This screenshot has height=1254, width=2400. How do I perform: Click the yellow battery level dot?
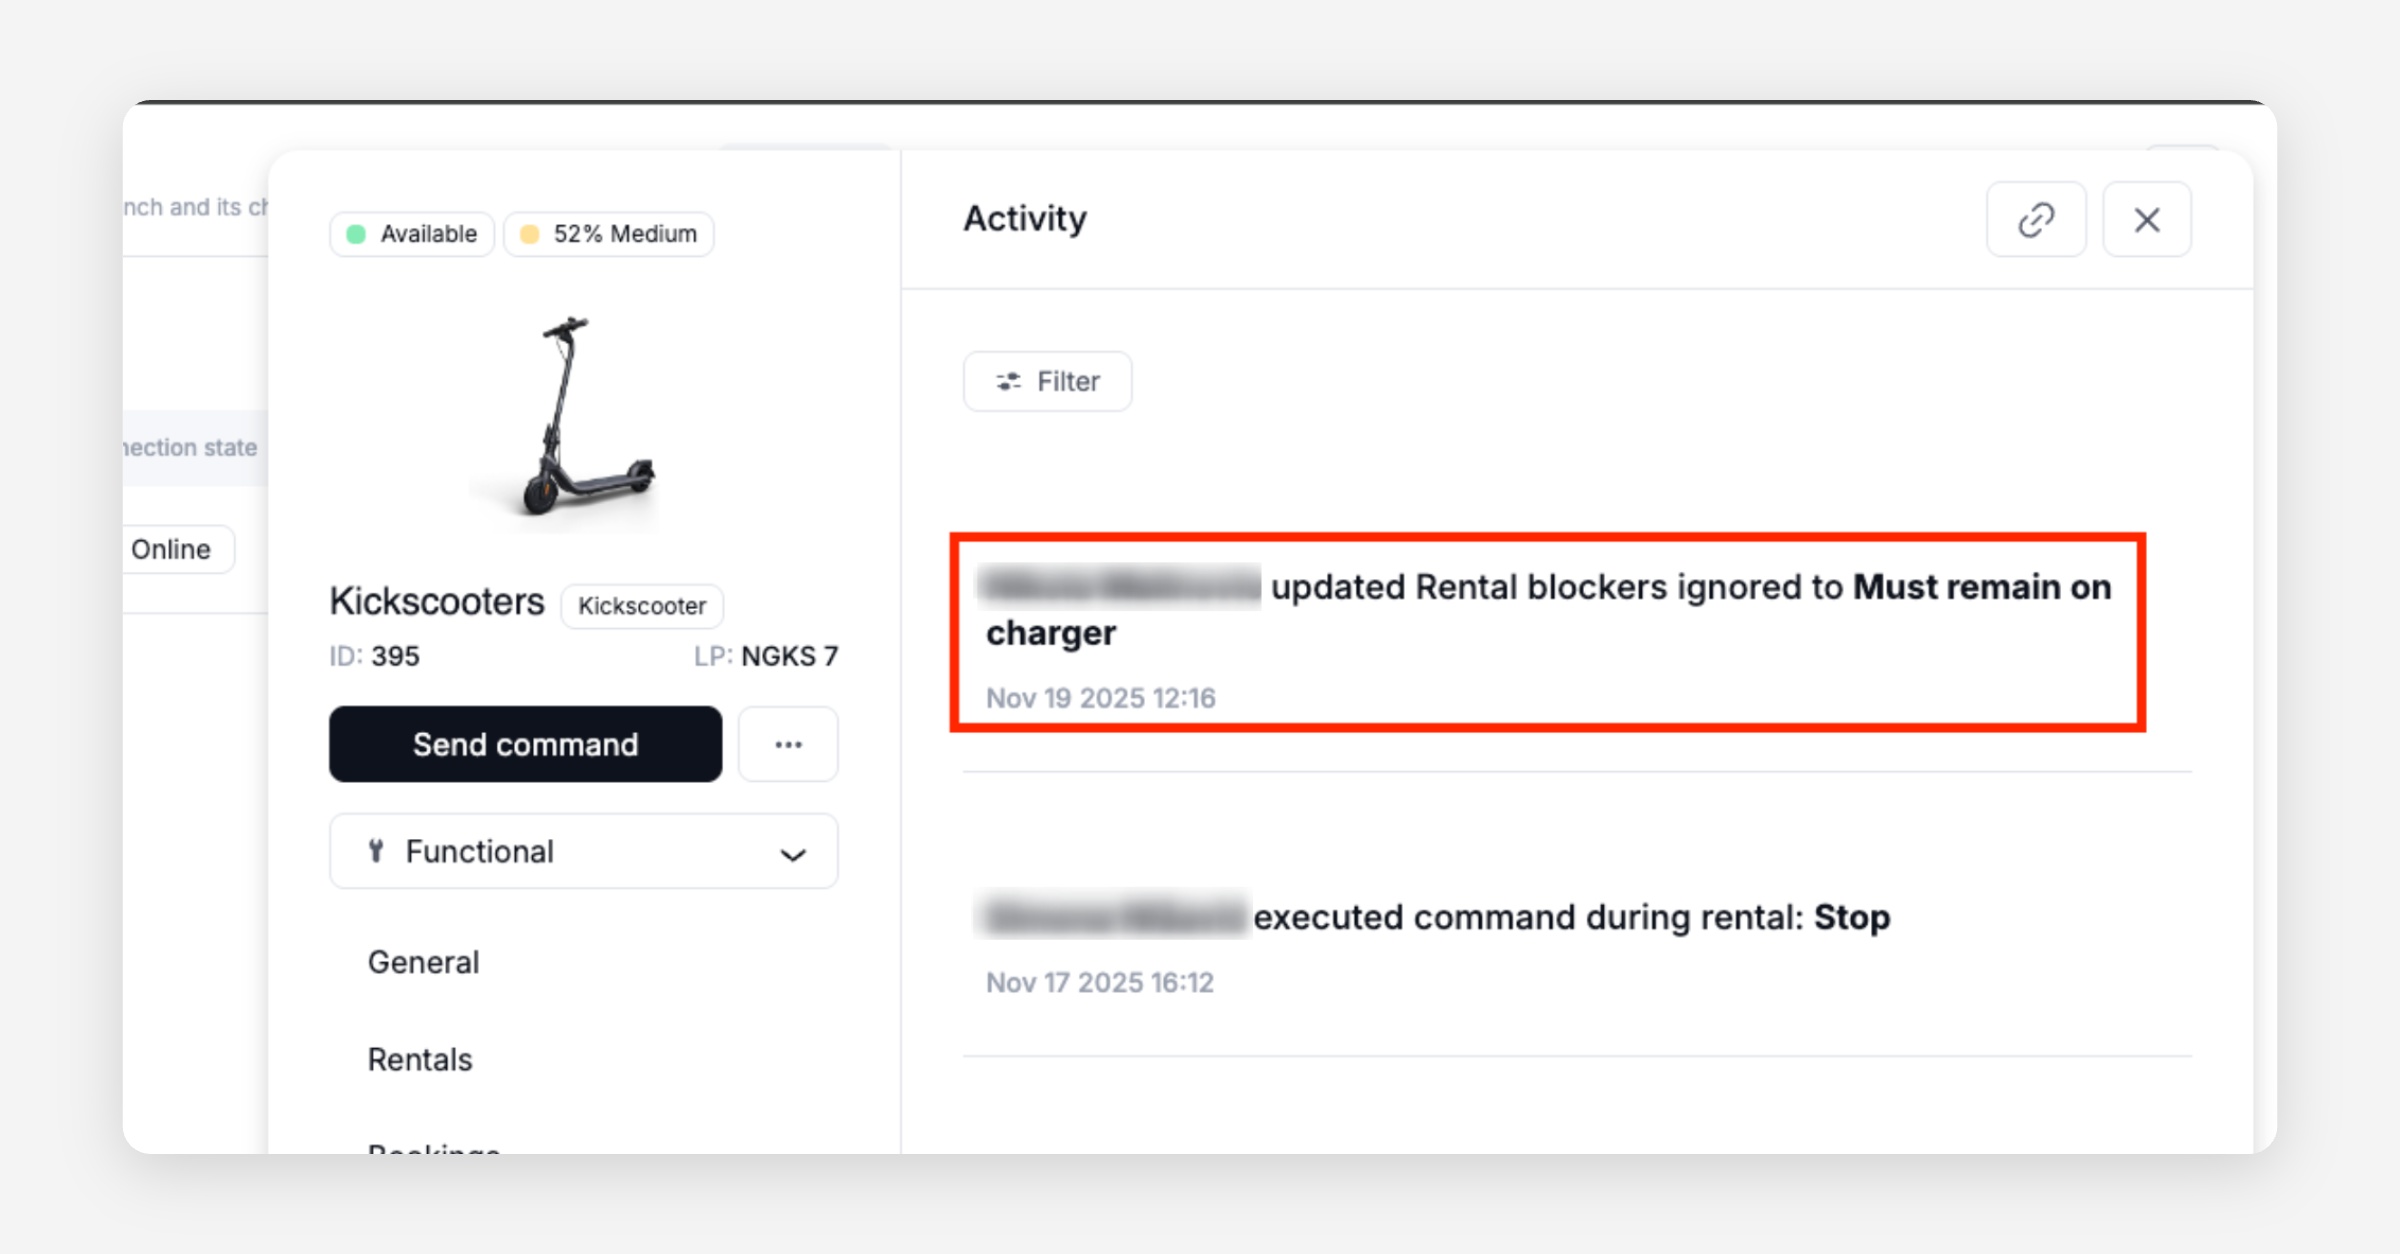530,234
